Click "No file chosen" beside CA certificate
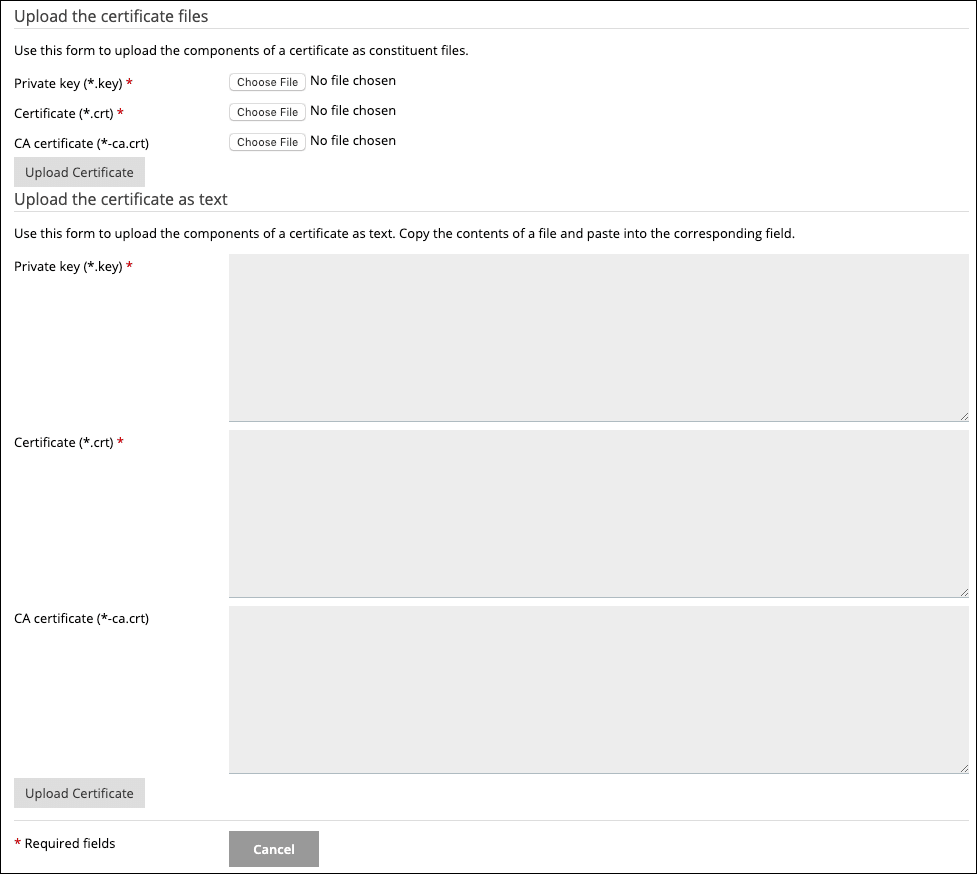The height and width of the screenshot is (874, 977). pyautogui.click(x=353, y=141)
